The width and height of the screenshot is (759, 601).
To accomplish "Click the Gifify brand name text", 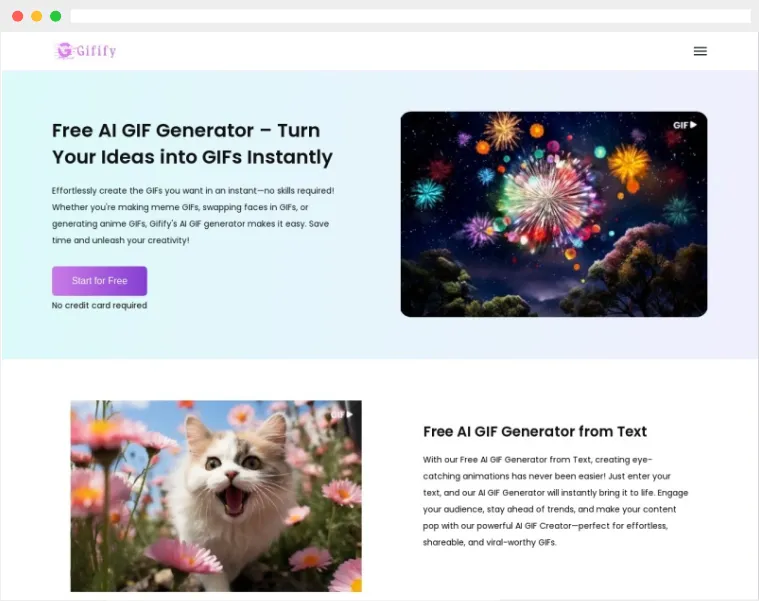I will [97, 51].
